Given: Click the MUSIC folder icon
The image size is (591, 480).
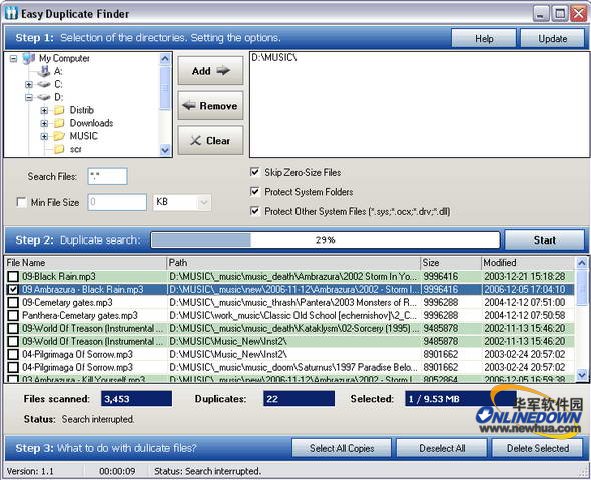Looking at the screenshot, I should 59,136.
